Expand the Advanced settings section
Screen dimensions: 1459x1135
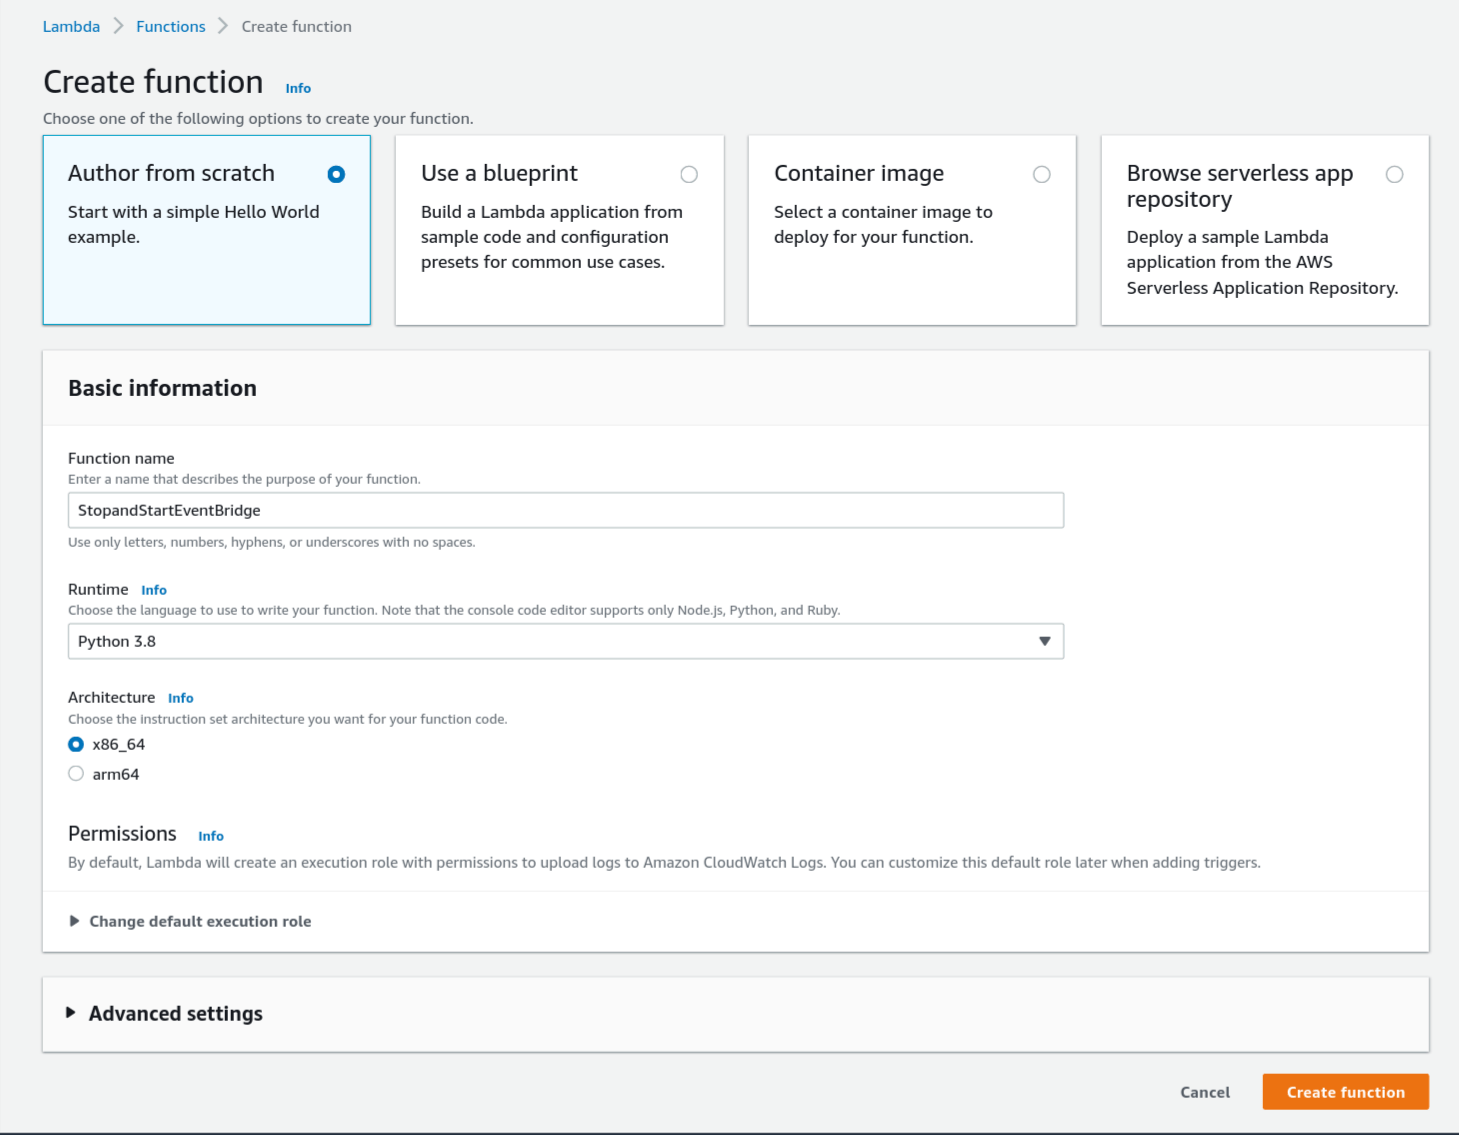[164, 1013]
